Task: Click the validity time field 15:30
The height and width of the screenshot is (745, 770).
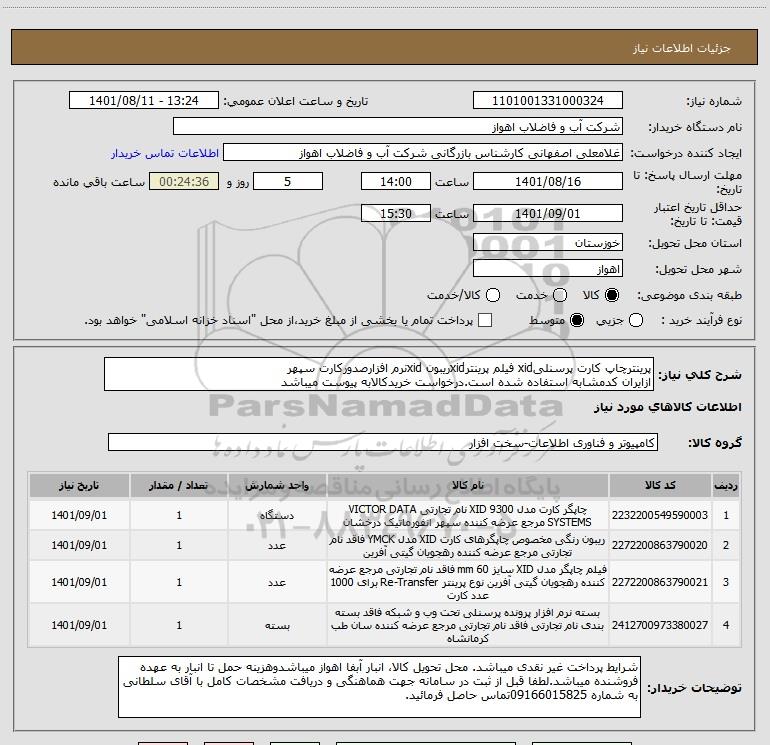Action: (x=396, y=213)
